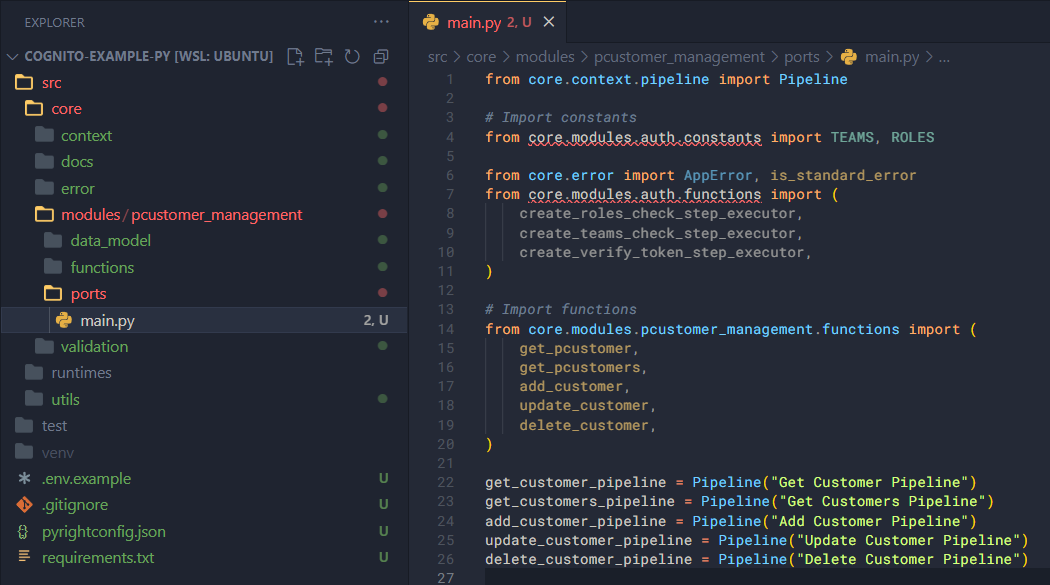Click the Python icon on main.py tab
The image size is (1050, 585).
click(x=431, y=22)
